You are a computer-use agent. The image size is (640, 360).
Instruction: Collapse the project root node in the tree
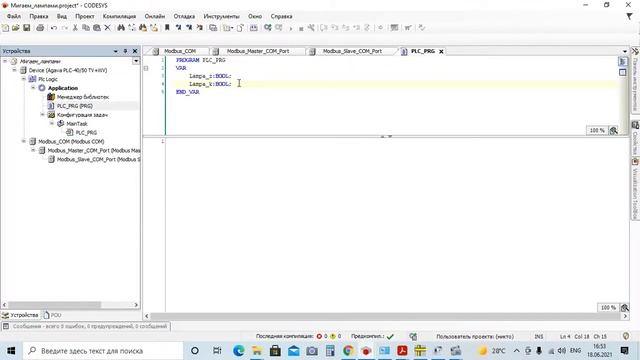(5, 61)
